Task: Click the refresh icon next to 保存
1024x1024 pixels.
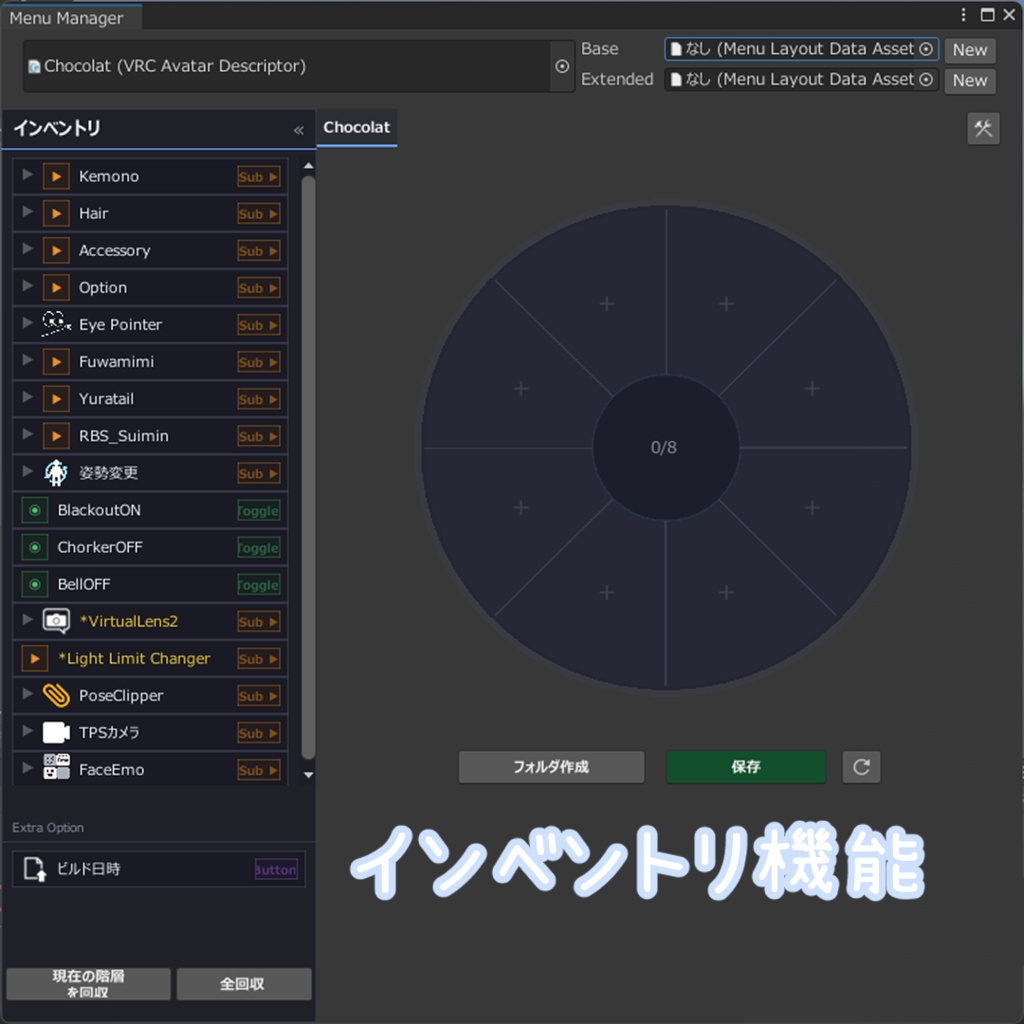Action: coord(861,767)
